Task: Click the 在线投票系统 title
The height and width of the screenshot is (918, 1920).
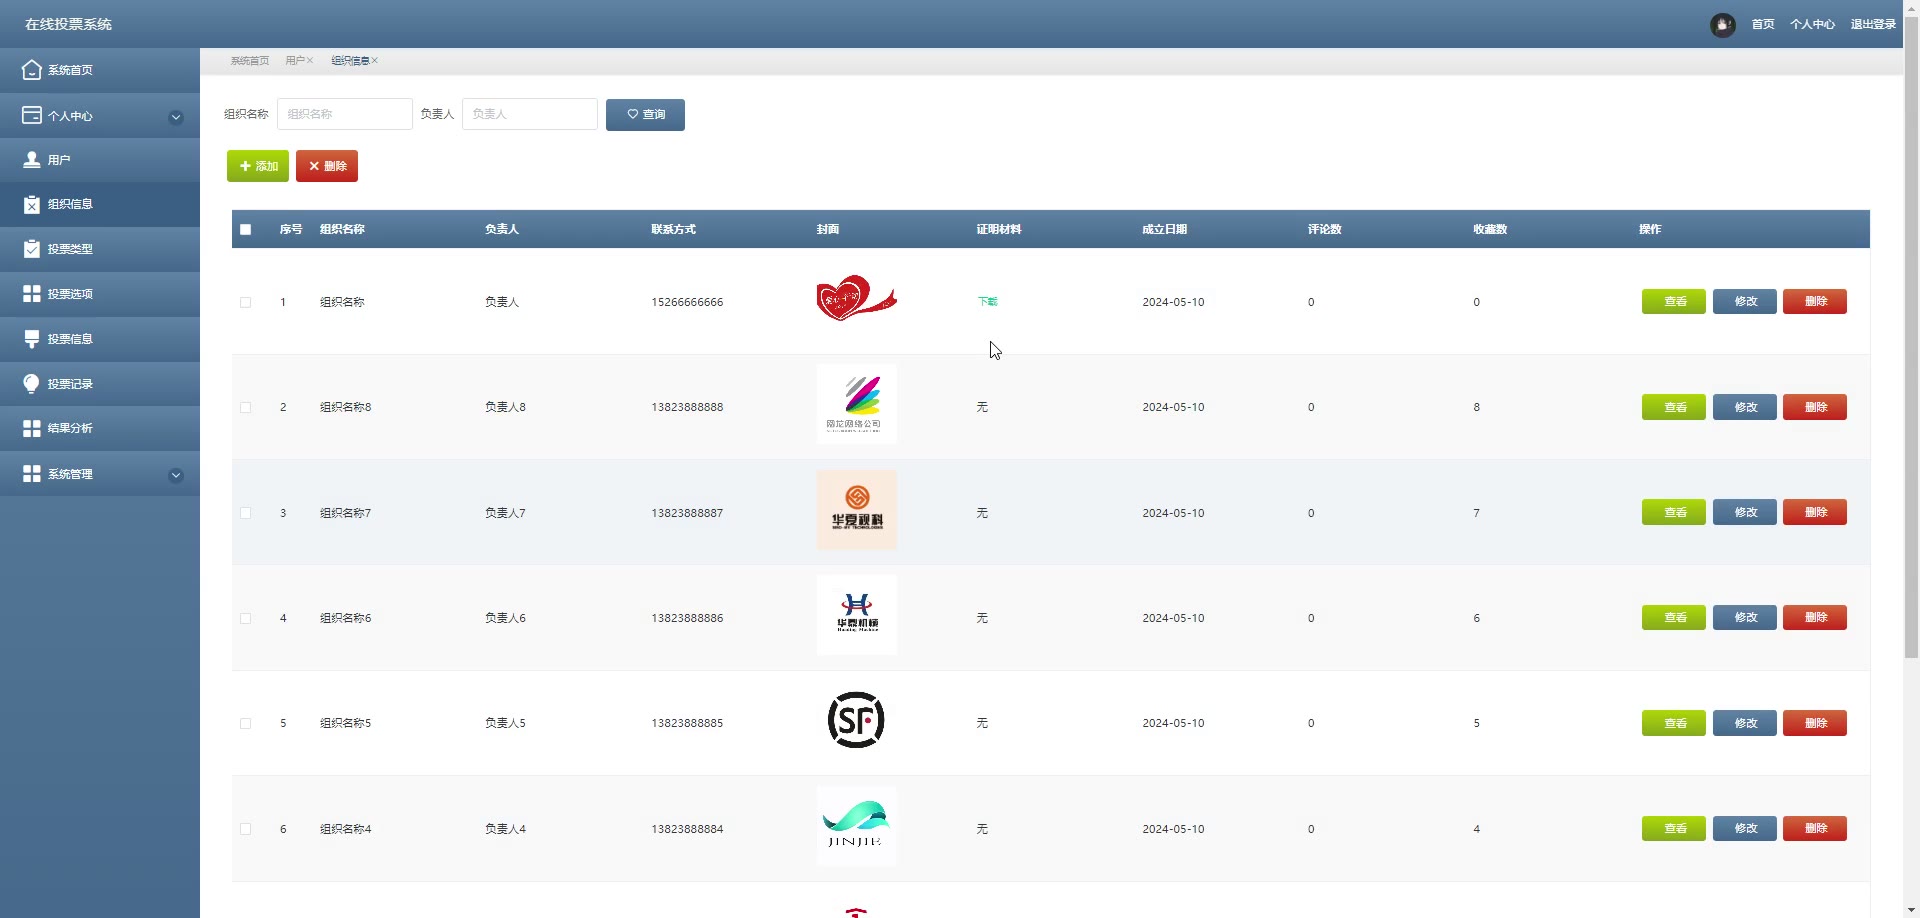Action: (68, 24)
